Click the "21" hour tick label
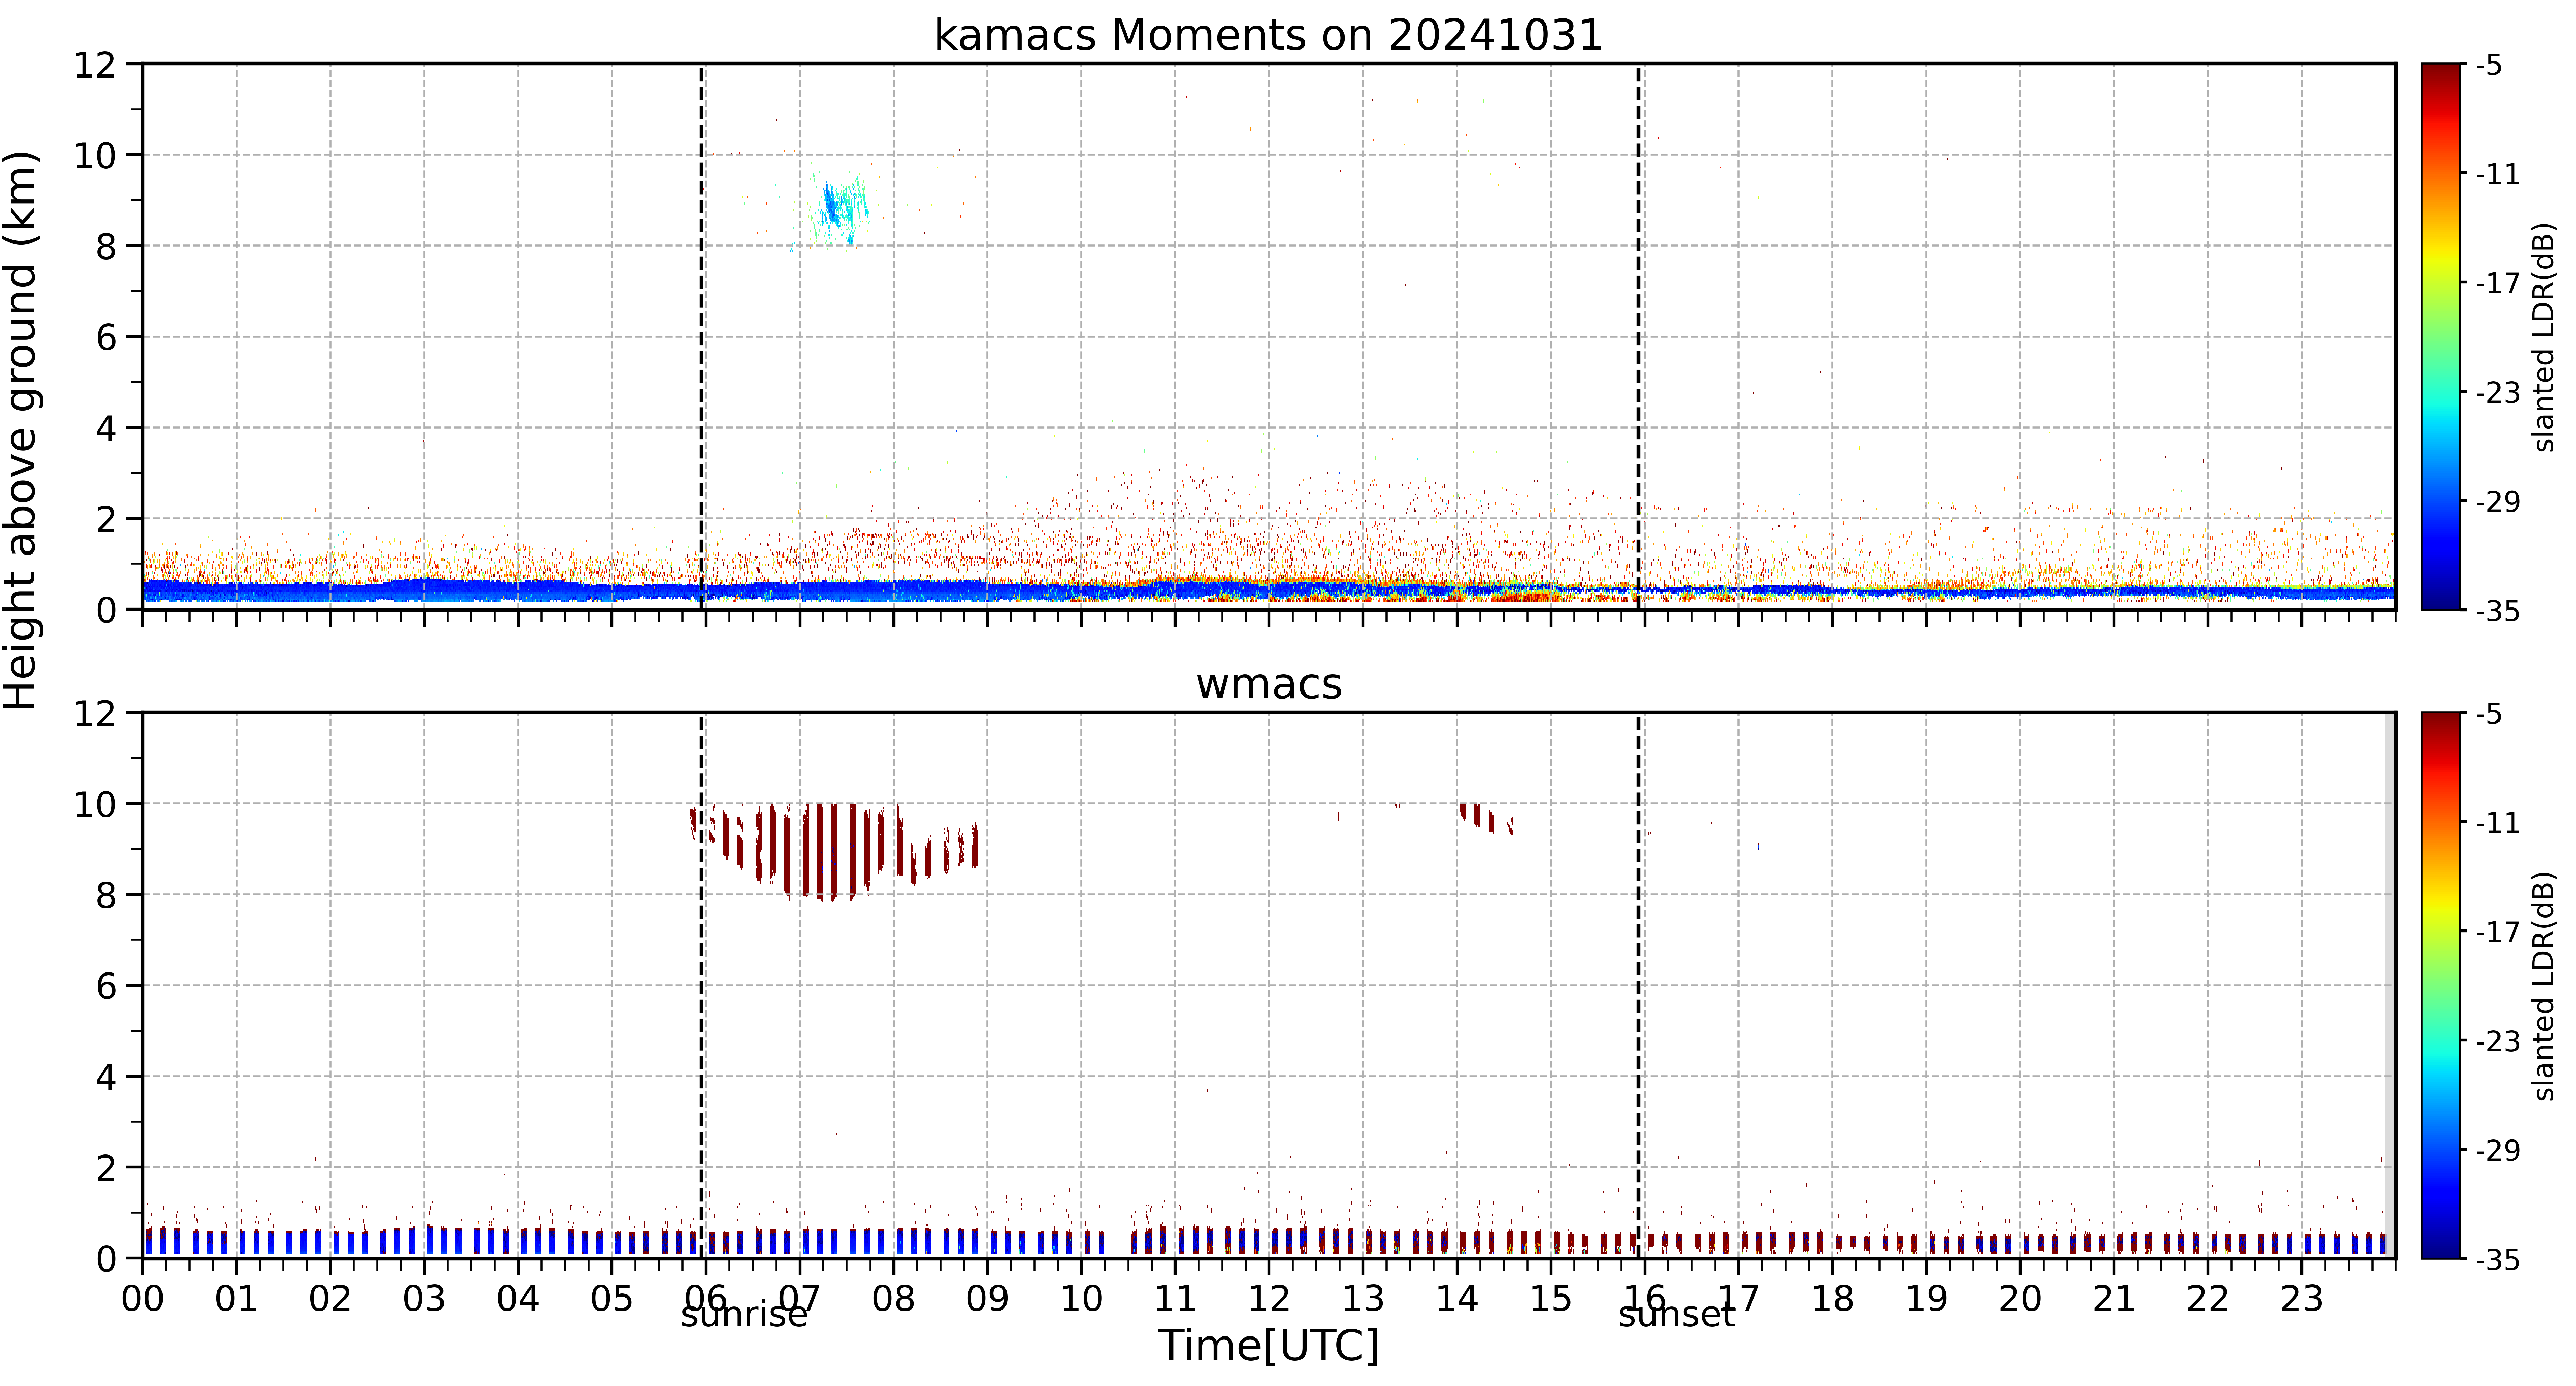 pyautogui.click(x=2114, y=1299)
